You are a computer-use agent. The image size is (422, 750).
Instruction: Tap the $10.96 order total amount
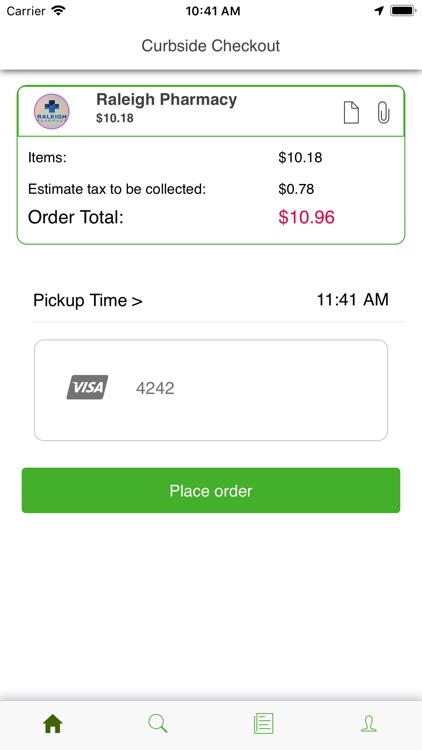[x=307, y=217]
